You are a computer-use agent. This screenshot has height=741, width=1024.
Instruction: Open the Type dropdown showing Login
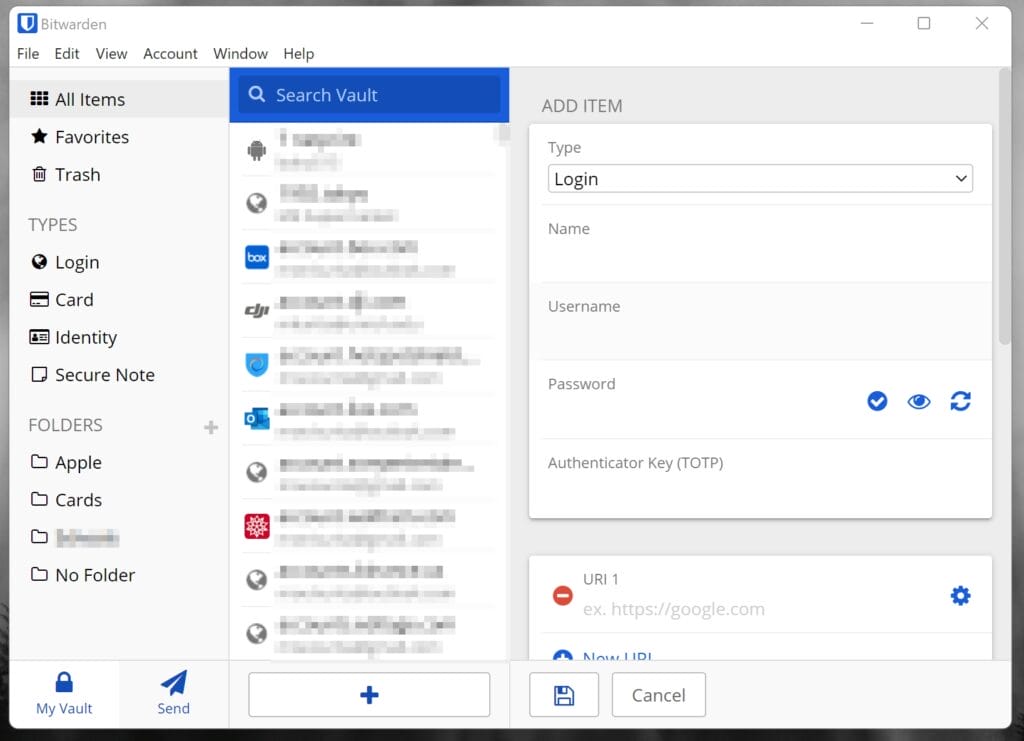coord(760,179)
